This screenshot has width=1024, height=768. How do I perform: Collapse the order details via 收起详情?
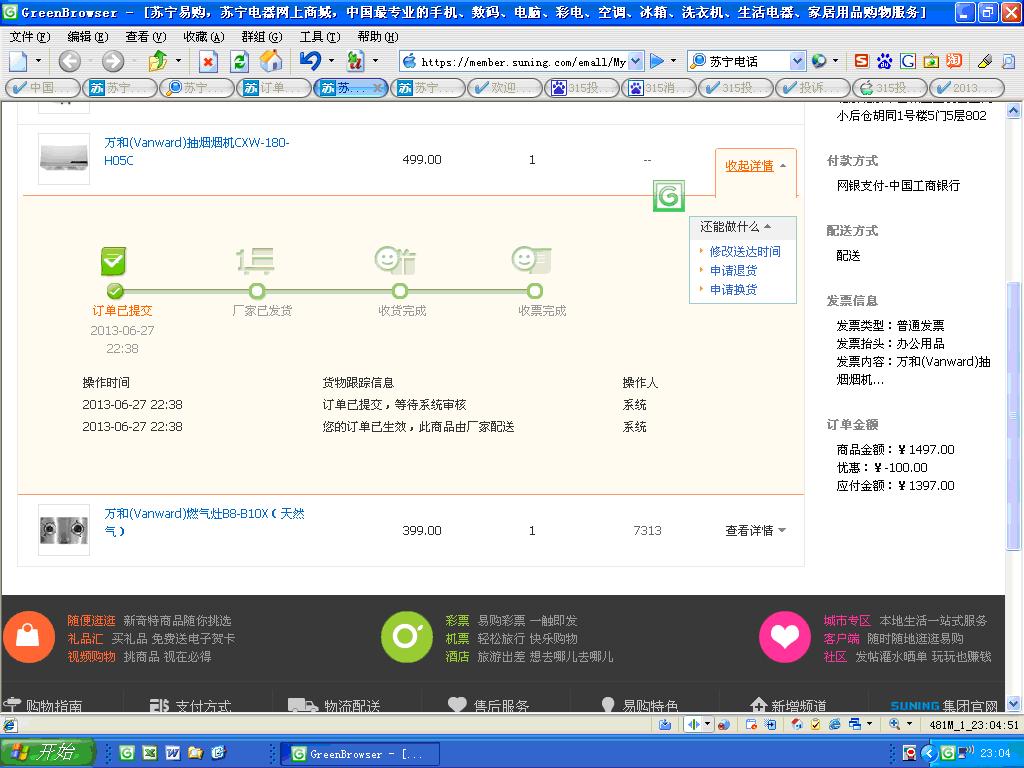pyautogui.click(x=749, y=167)
